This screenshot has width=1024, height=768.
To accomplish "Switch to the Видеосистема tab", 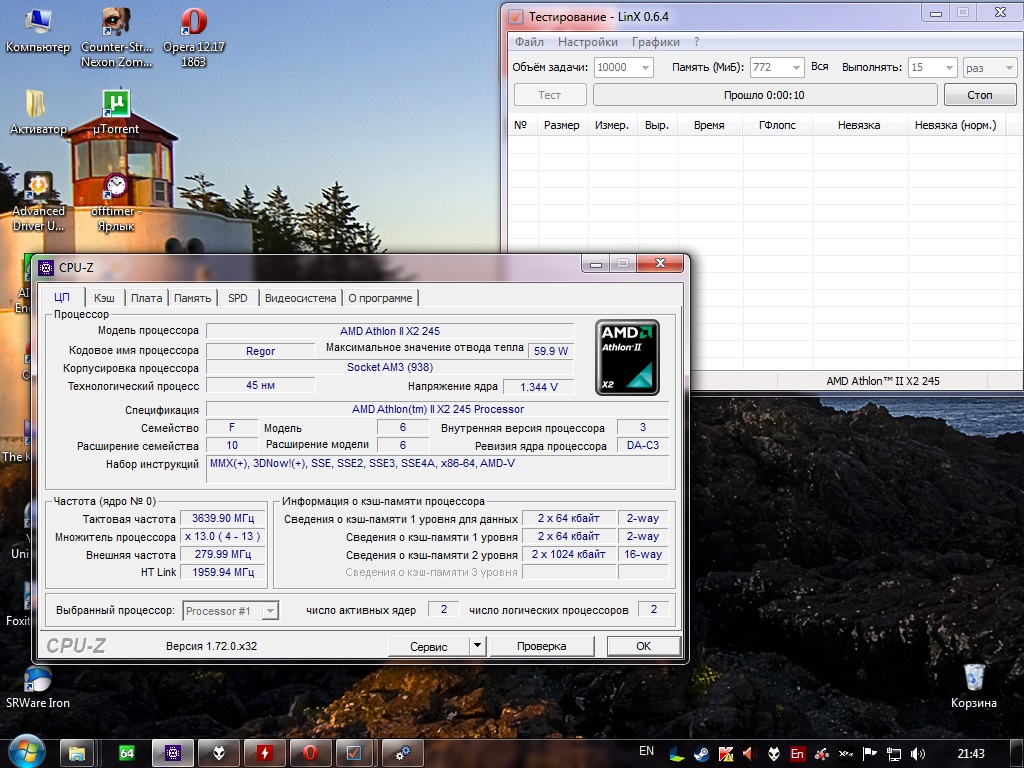I will [x=300, y=298].
